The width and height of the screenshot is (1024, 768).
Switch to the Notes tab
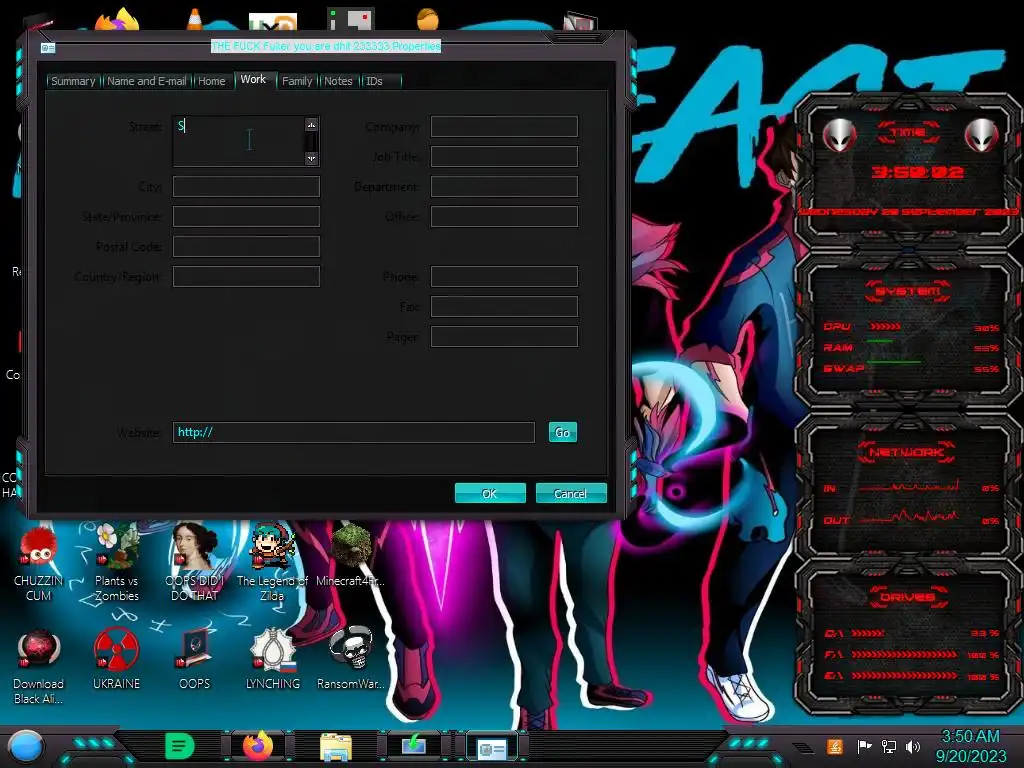point(338,81)
